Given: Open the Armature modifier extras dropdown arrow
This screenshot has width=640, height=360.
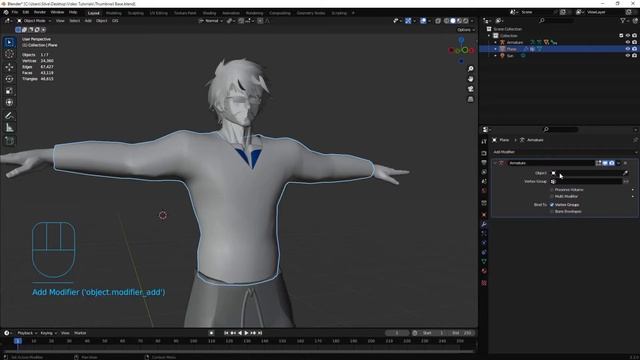Looking at the screenshot, I should click(x=618, y=163).
